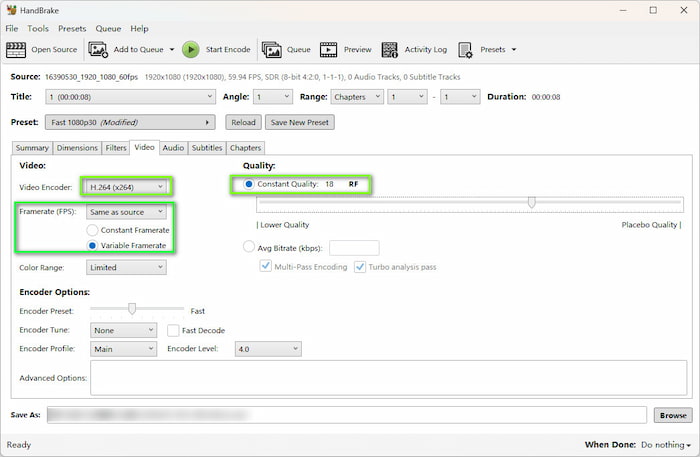Click the Advanced Options text box
The image size is (700, 457).
click(x=388, y=378)
